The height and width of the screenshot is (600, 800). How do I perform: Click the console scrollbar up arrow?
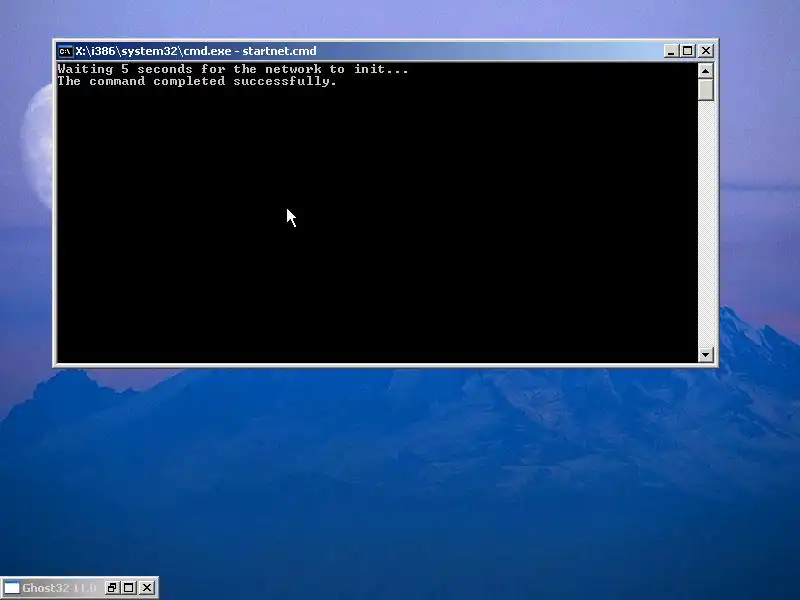pyautogui.click(x=706, y=71)
